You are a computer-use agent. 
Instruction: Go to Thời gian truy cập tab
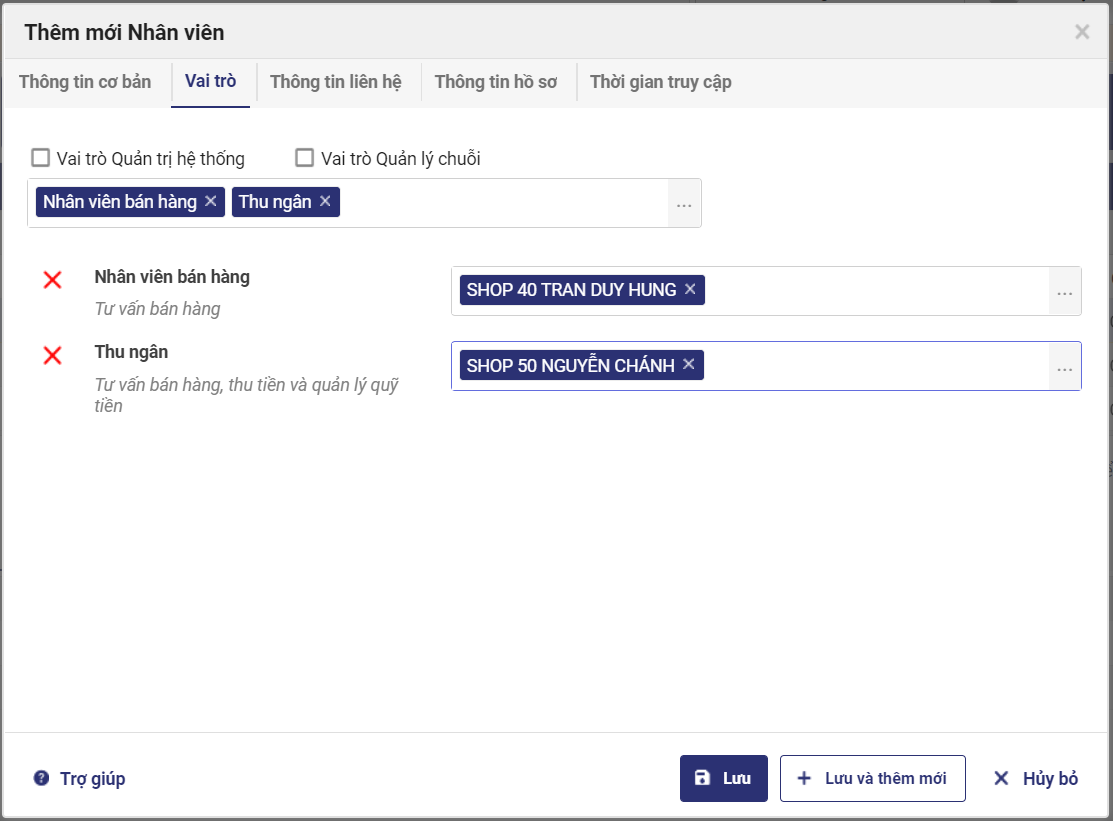click(660, 82)
